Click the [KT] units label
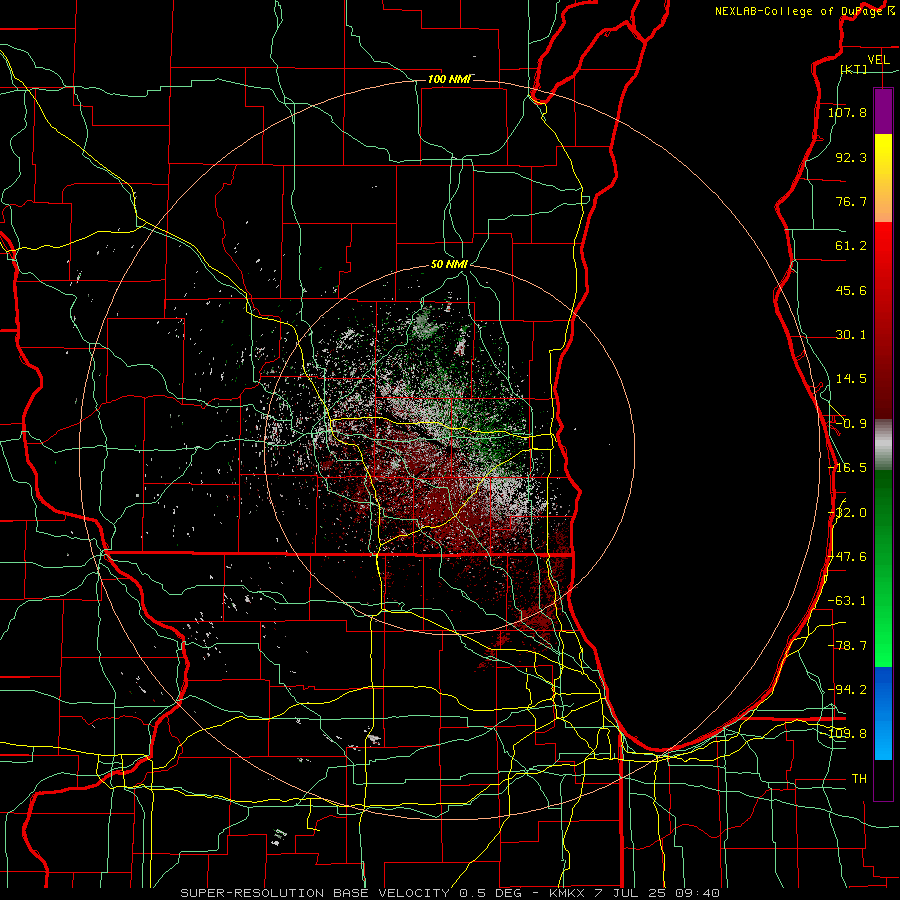The height and width of the screenshot is (900, 900). coord(854,69)
